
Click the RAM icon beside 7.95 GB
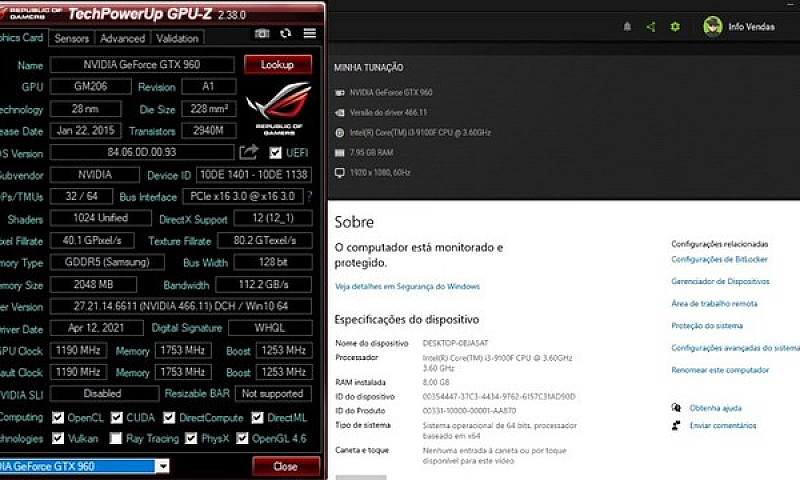pyautogui.click(x=339, y=153)
